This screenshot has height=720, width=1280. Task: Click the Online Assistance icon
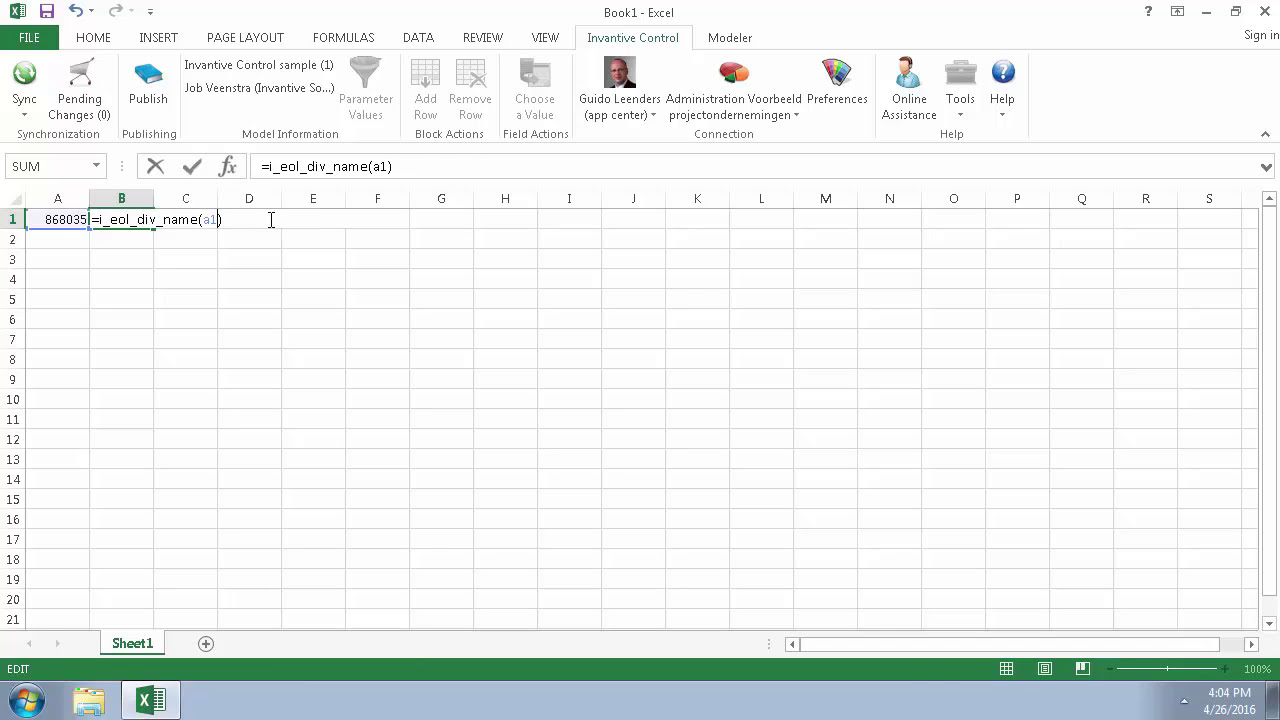908,73
